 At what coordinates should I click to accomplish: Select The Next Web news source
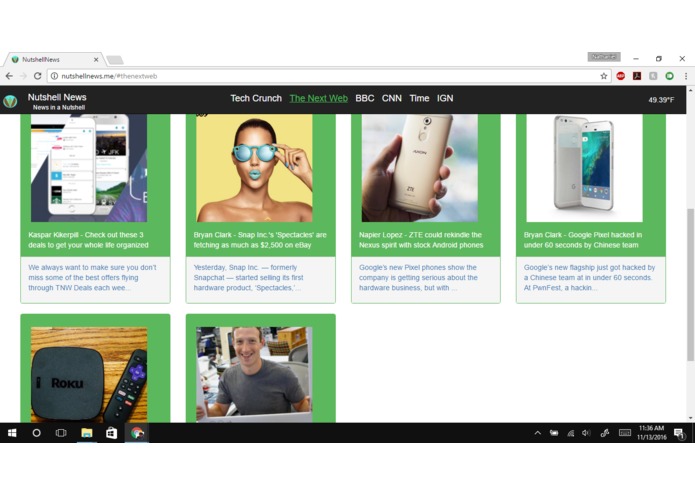click(x=318, y=98)
